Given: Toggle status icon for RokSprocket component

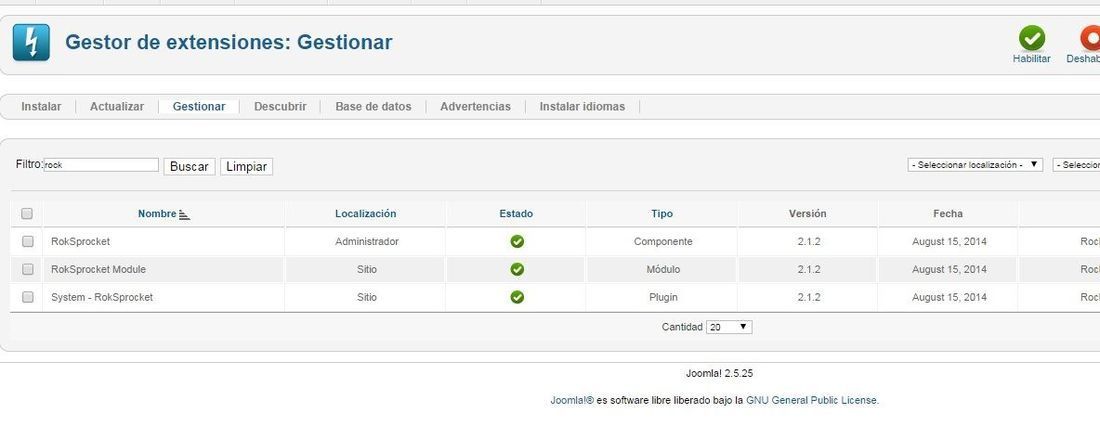Looking at the screenshot, I should coord(517,241).
